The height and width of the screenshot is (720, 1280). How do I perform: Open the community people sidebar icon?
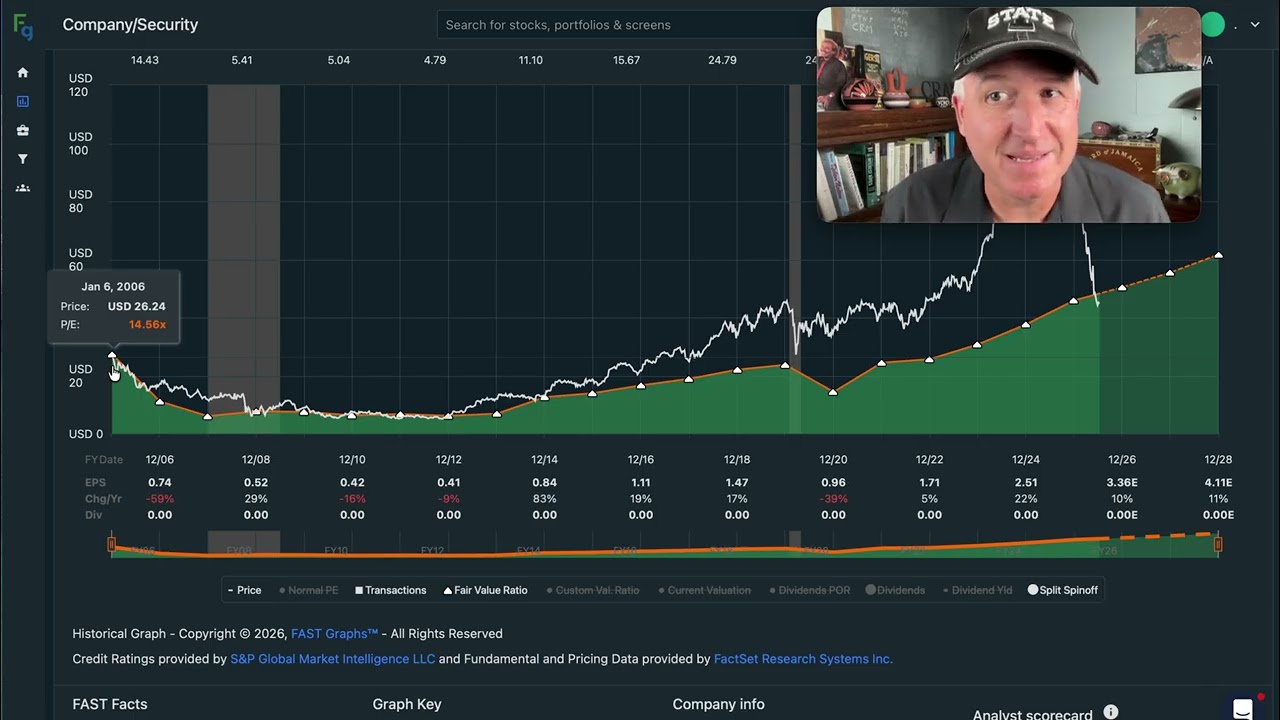[23, 188]
